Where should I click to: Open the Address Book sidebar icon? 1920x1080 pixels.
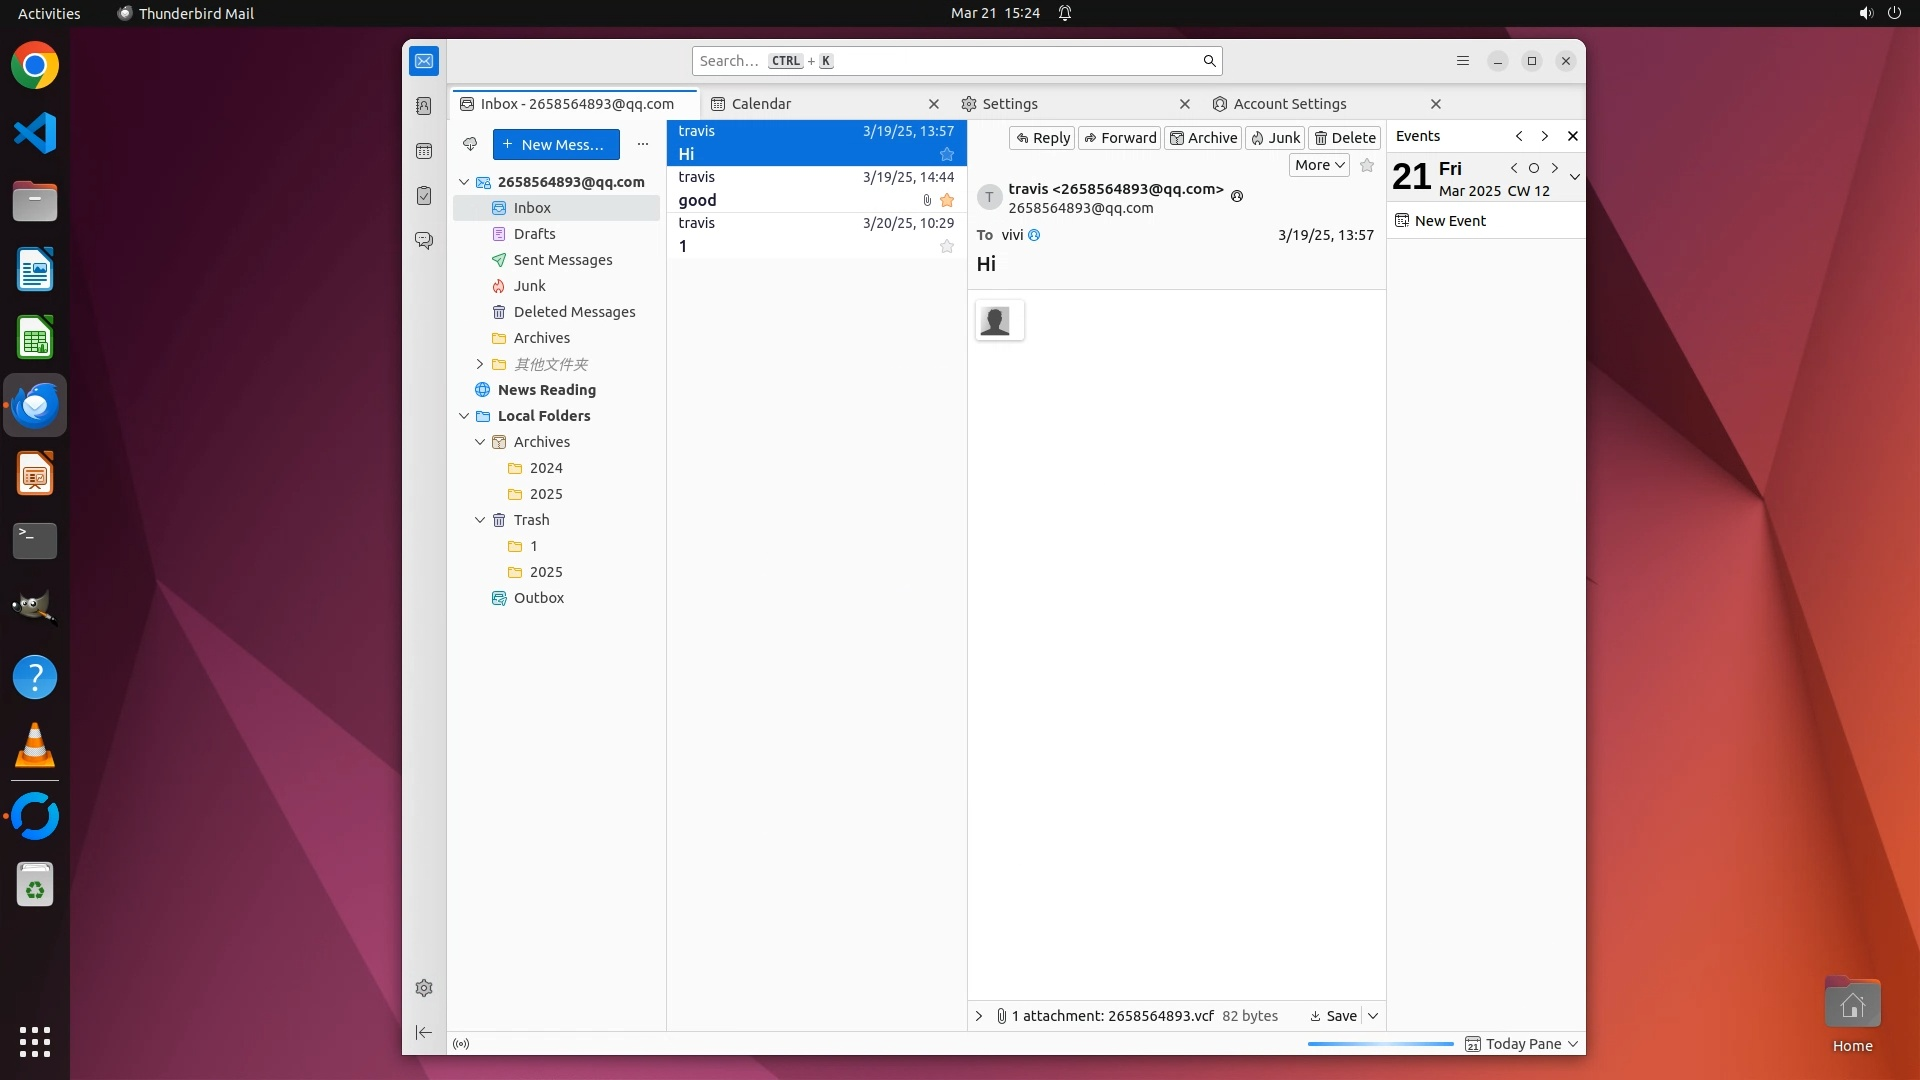(424, 106)
